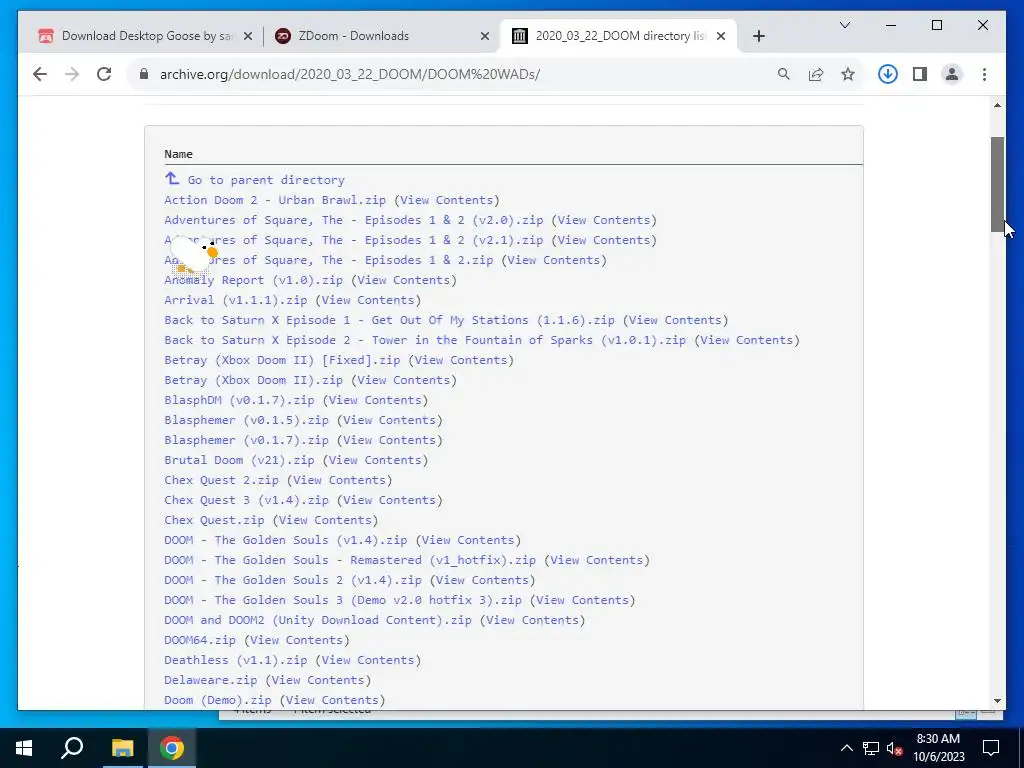This screenshot has height=768, width=1024.
Task: Close the ZDoom Downloads tab
Action: tap(485, 36)
